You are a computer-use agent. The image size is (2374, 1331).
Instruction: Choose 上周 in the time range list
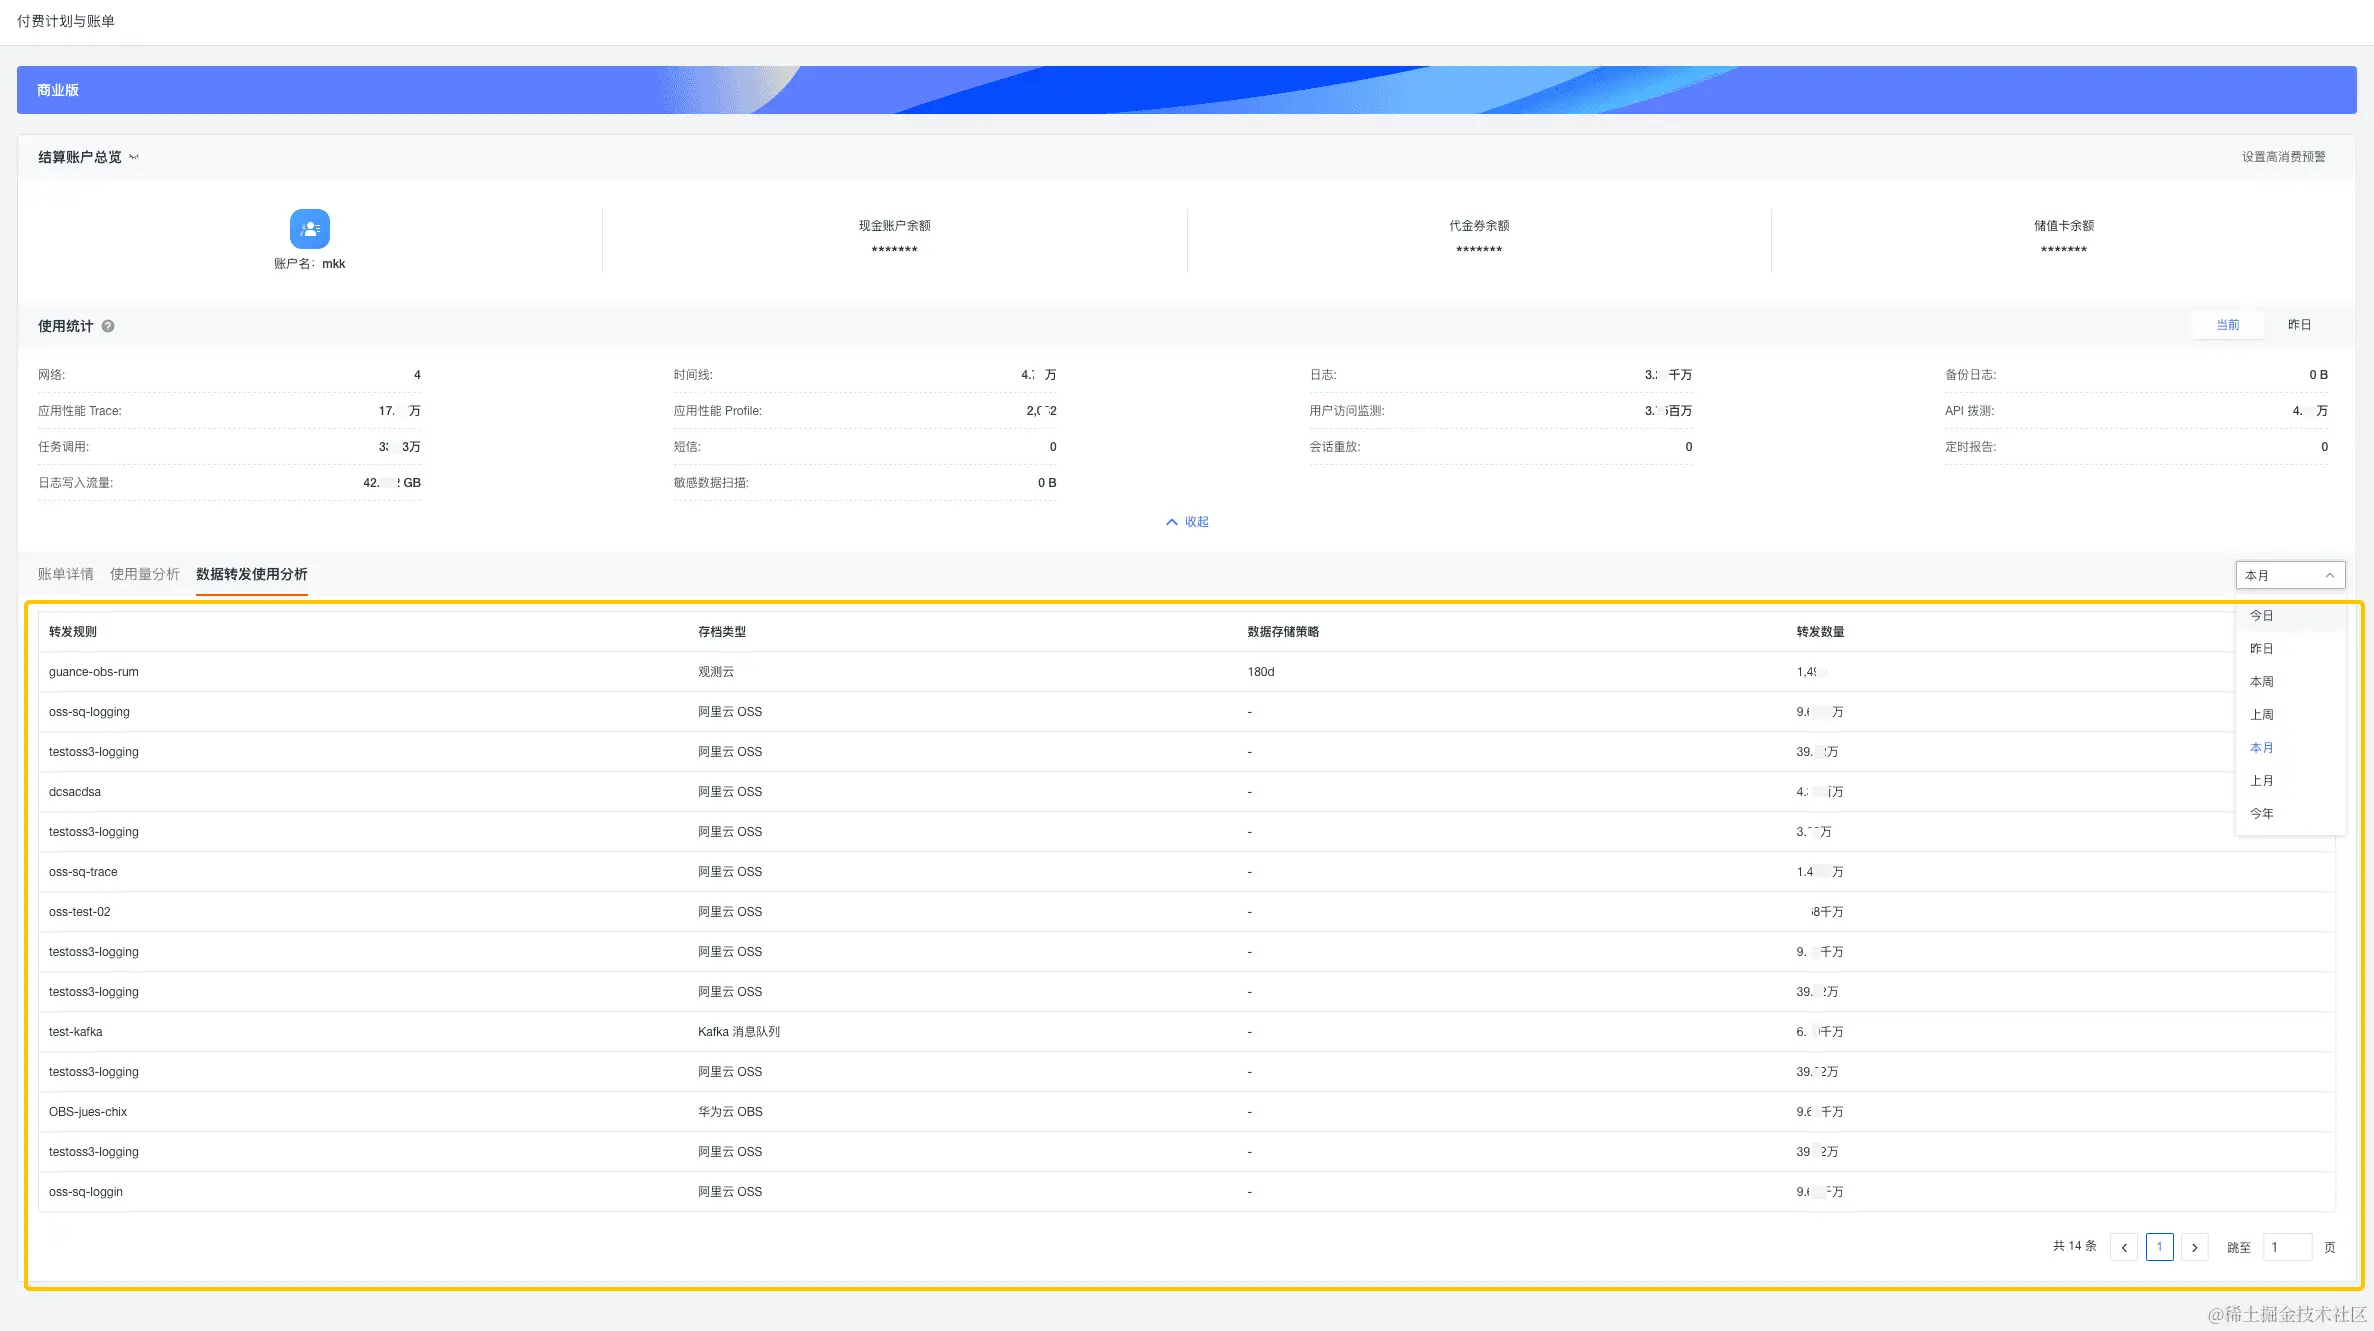(x=2261, y=715)
